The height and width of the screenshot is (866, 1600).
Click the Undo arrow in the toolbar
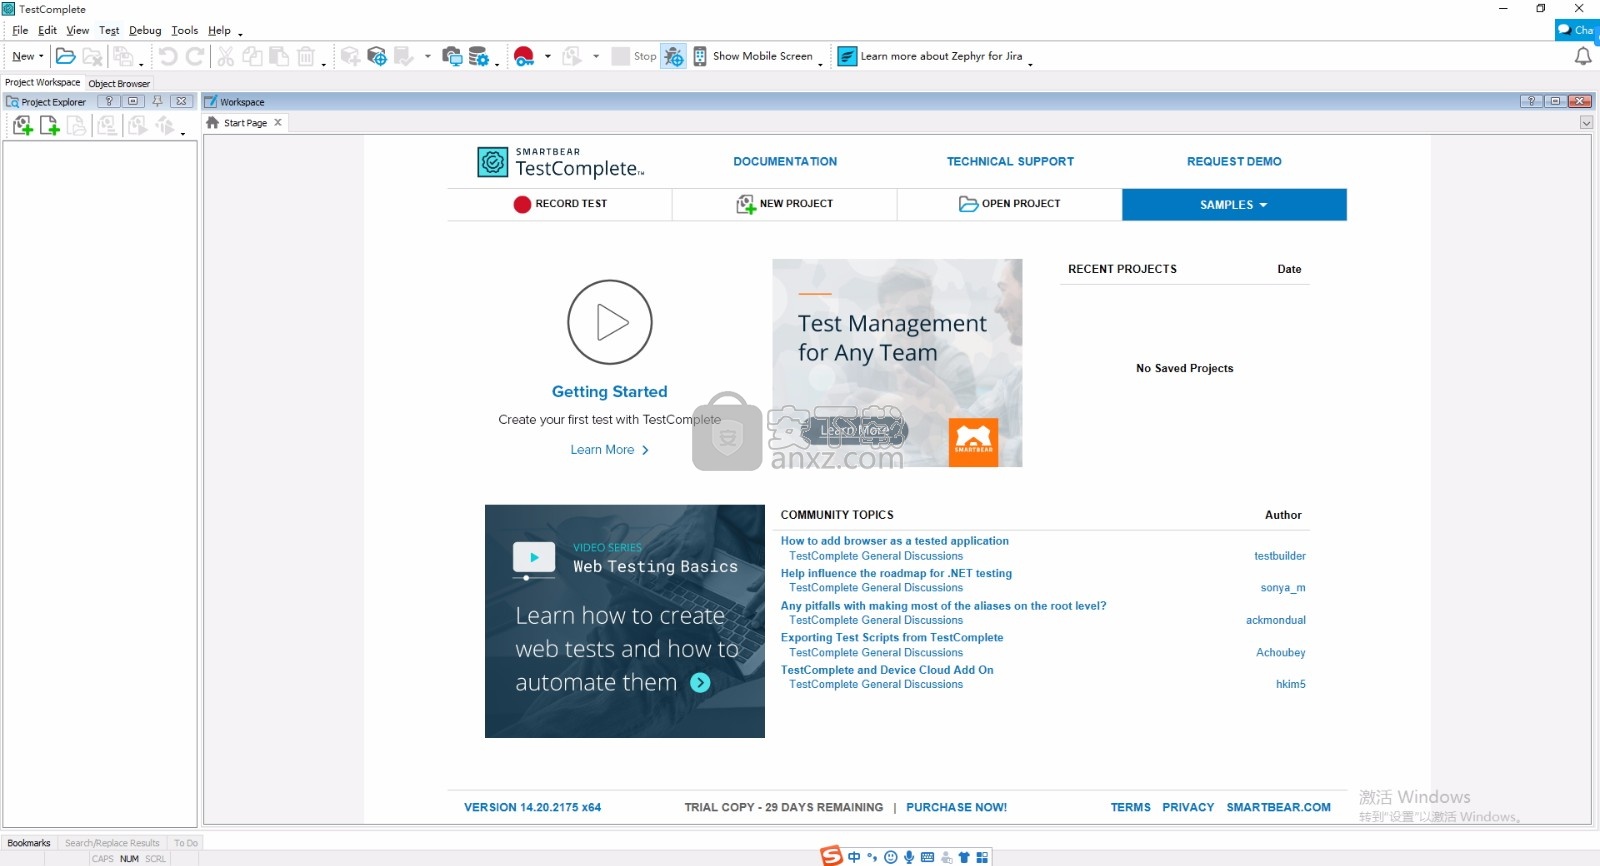[168, 56]
